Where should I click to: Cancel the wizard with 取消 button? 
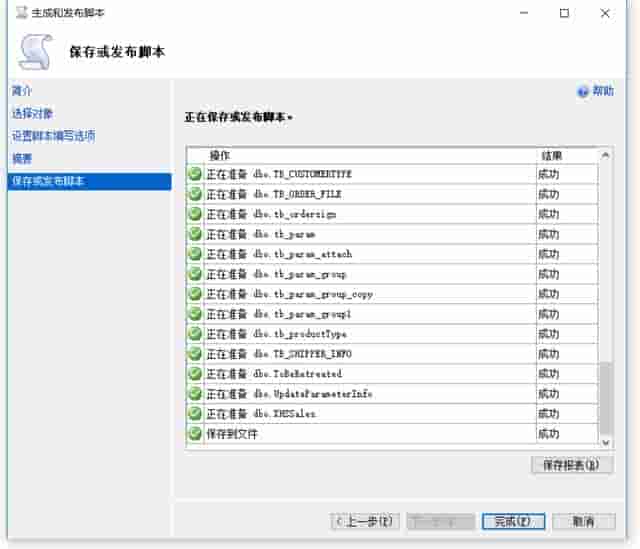coord(584,521)
